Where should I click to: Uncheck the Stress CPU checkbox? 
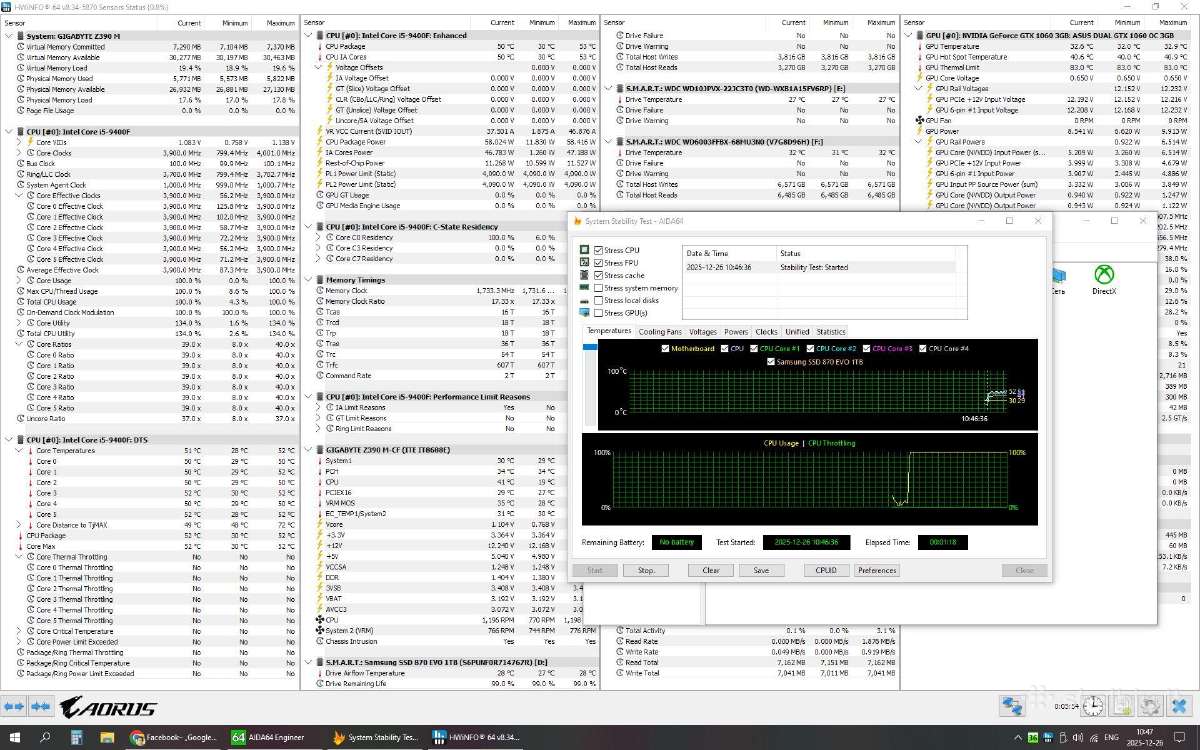pos(598,250)
